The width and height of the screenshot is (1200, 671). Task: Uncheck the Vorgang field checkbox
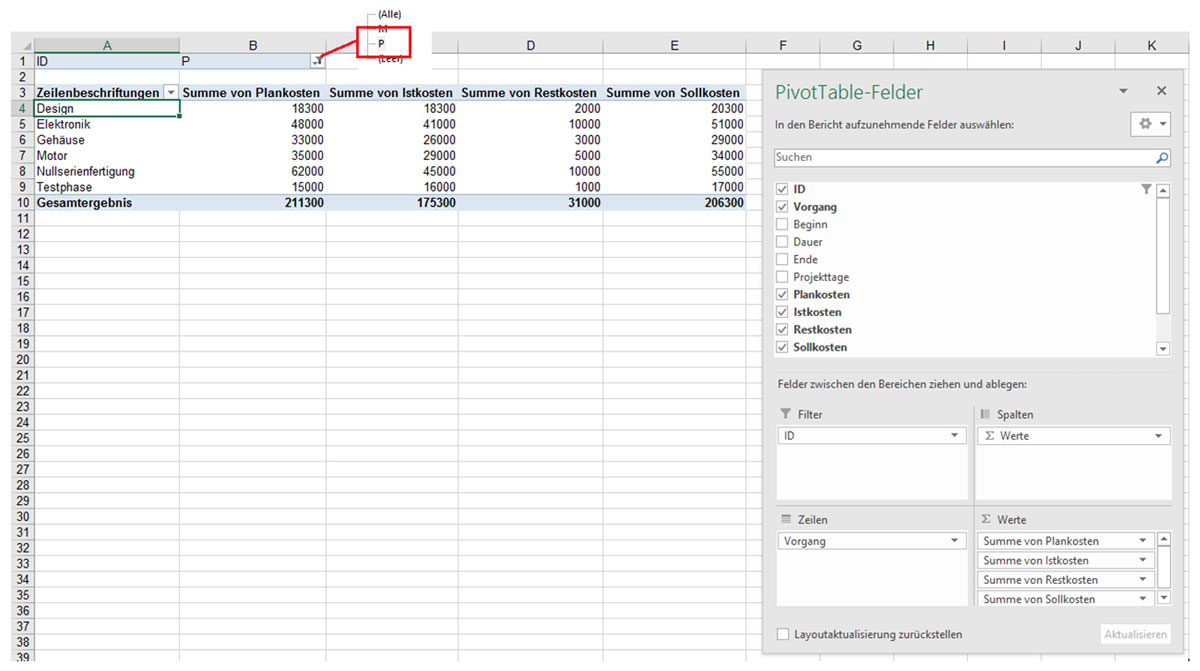tap(782, 207)
